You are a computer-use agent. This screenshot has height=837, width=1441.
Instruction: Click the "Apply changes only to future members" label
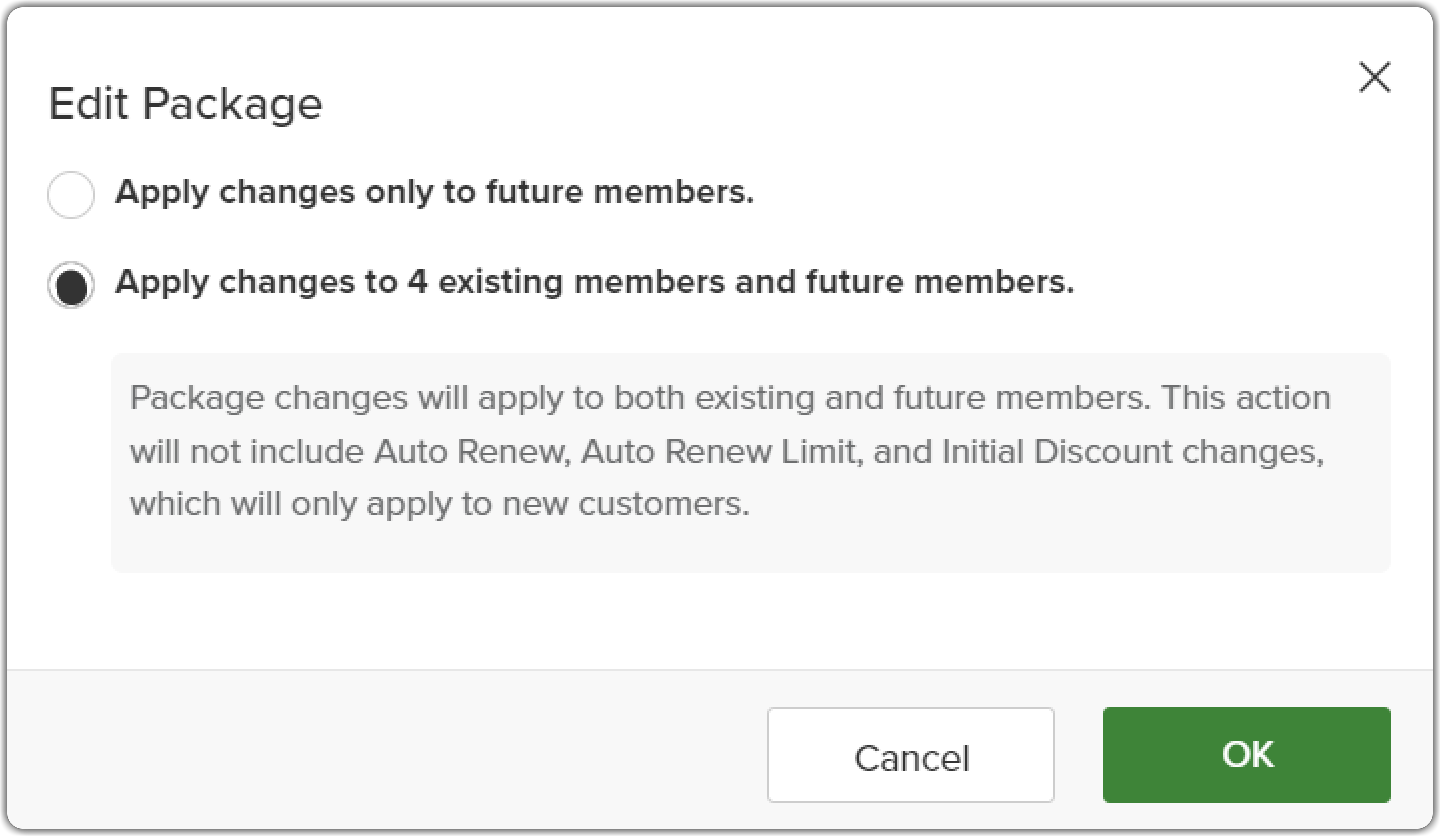pyautogui.click(x=434, y=192)
